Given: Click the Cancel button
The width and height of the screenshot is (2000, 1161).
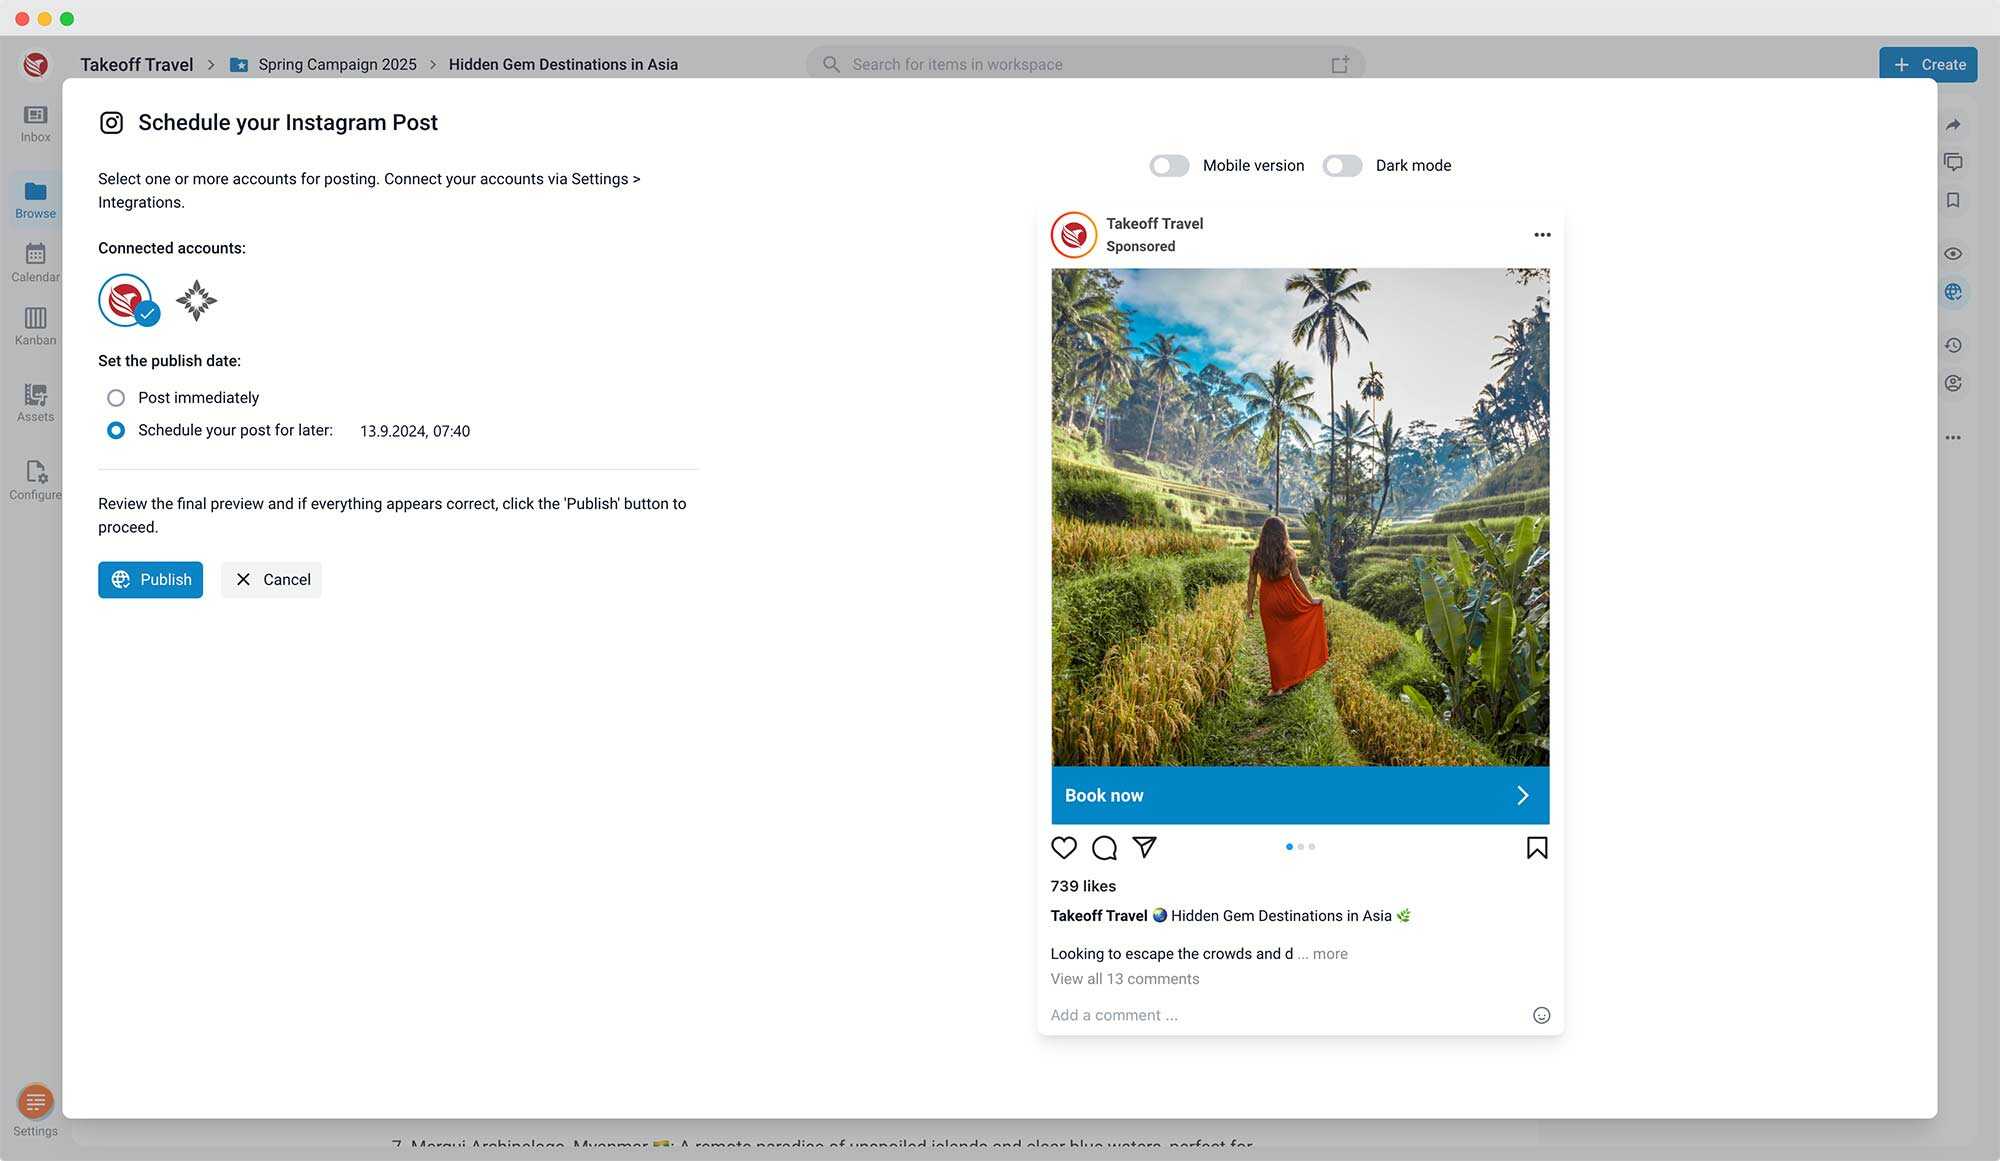Looking at the screenshot, I should point(271,580).
